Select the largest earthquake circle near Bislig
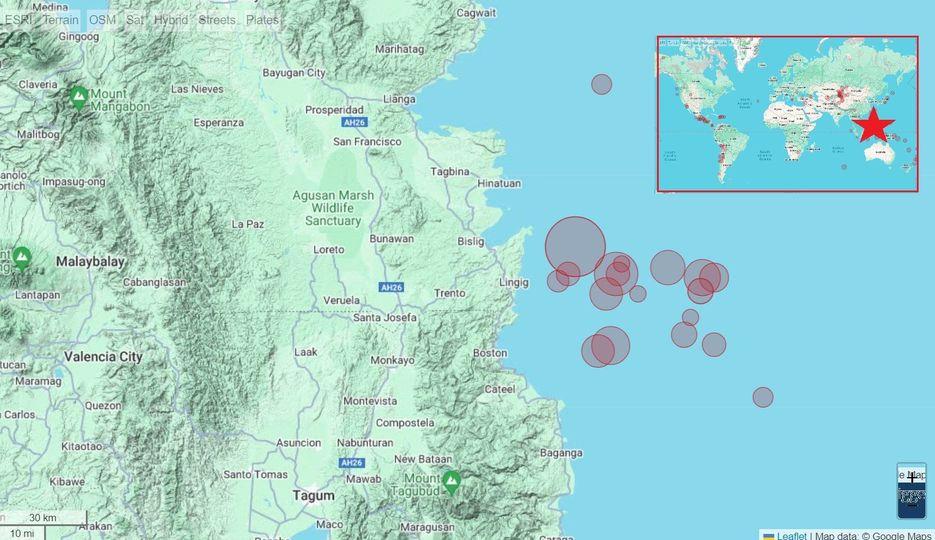Image resolution: width=935 pixels, height=540 pixels. 575,245
